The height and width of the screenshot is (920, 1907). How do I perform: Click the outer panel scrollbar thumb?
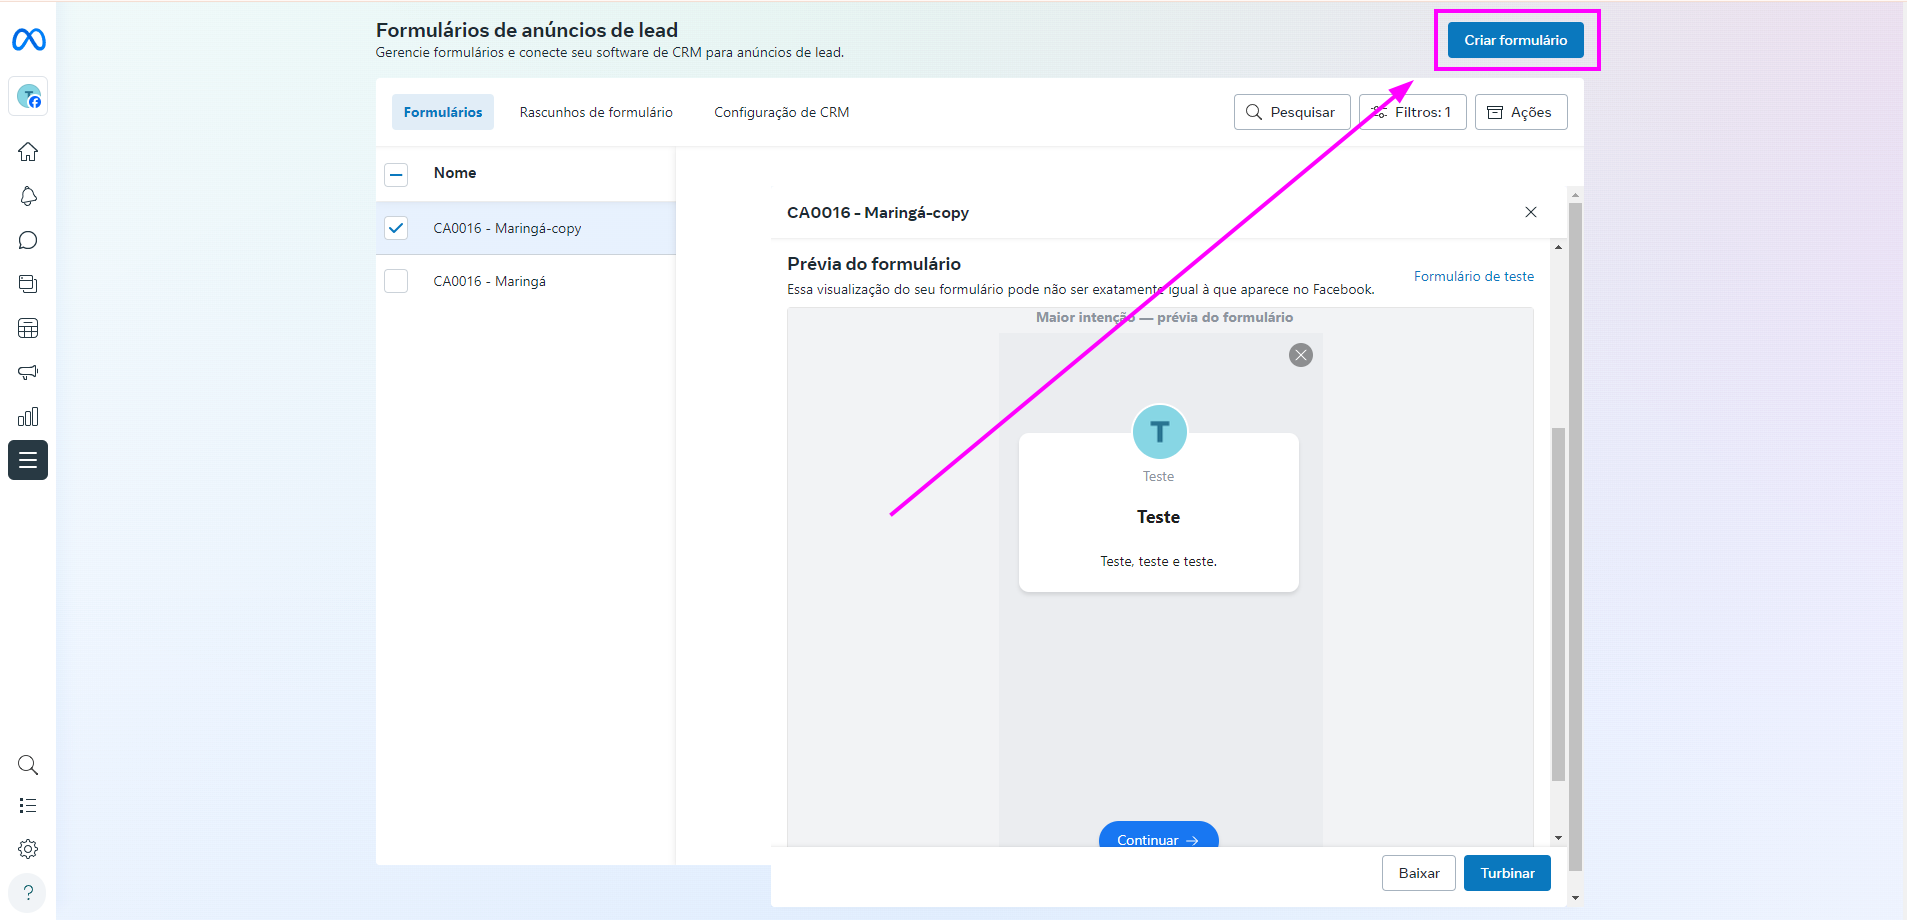coord(1576,536)
